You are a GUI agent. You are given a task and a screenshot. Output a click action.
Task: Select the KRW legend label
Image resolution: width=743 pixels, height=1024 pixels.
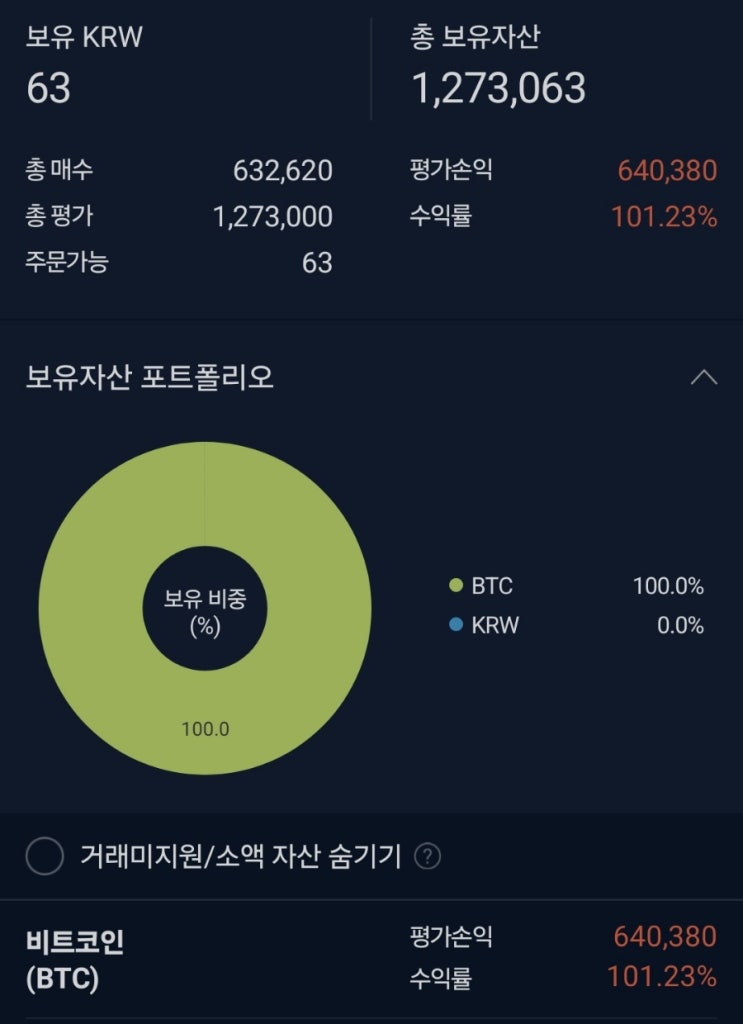coord(495,626)
